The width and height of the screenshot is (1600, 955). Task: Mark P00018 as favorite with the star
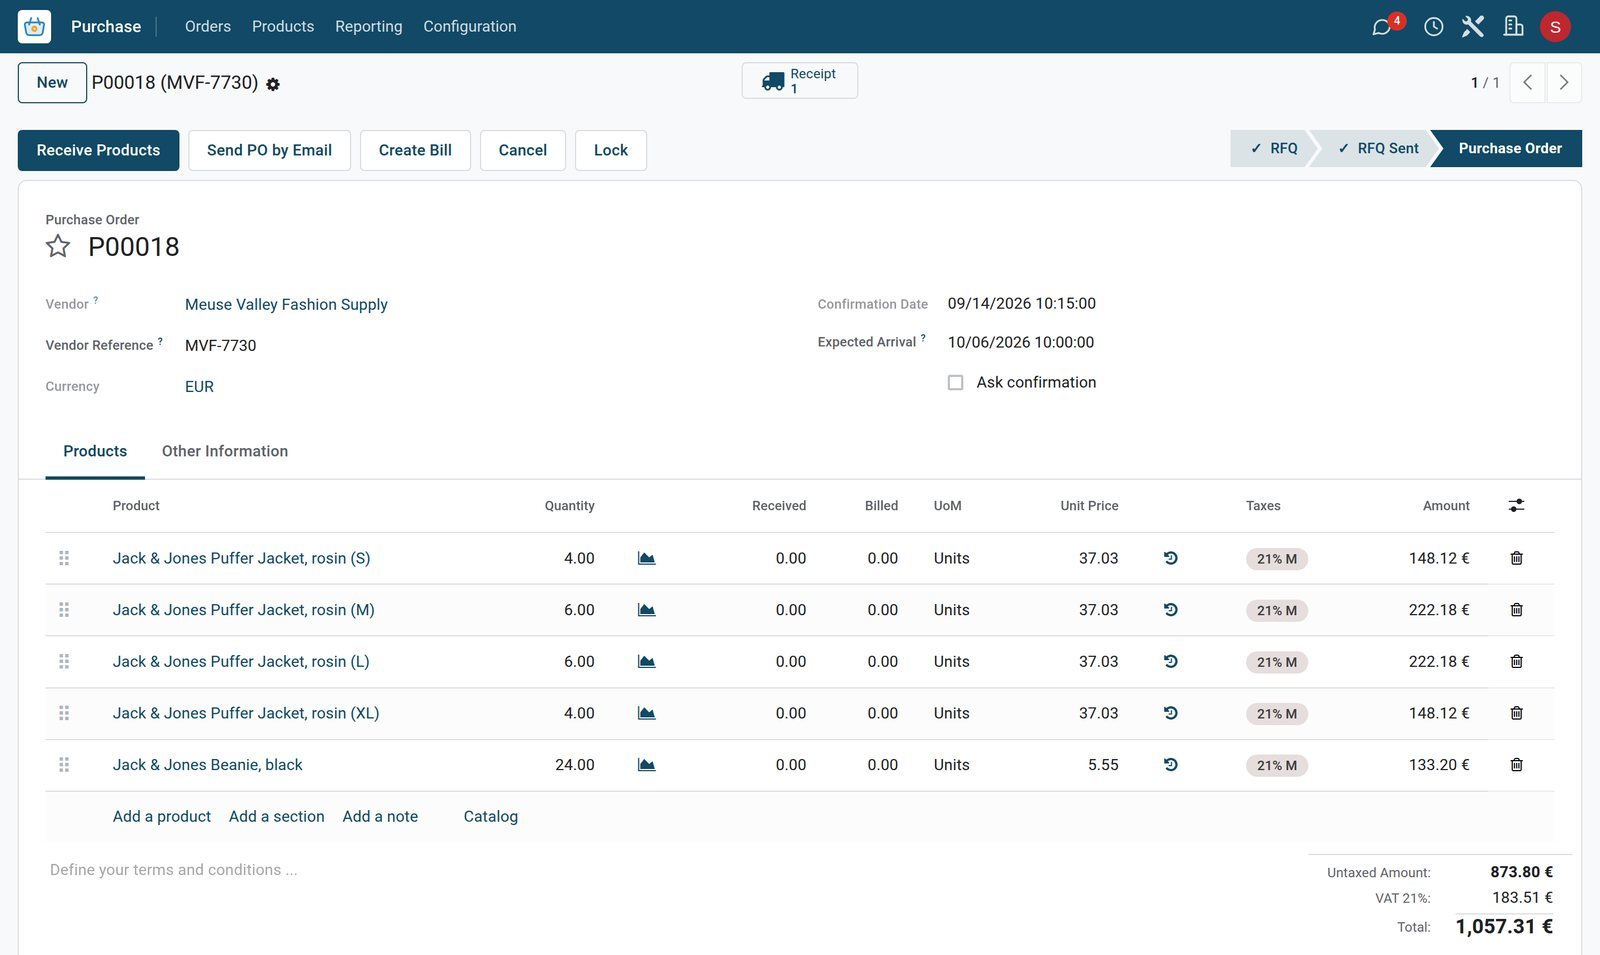coord(58,246)
